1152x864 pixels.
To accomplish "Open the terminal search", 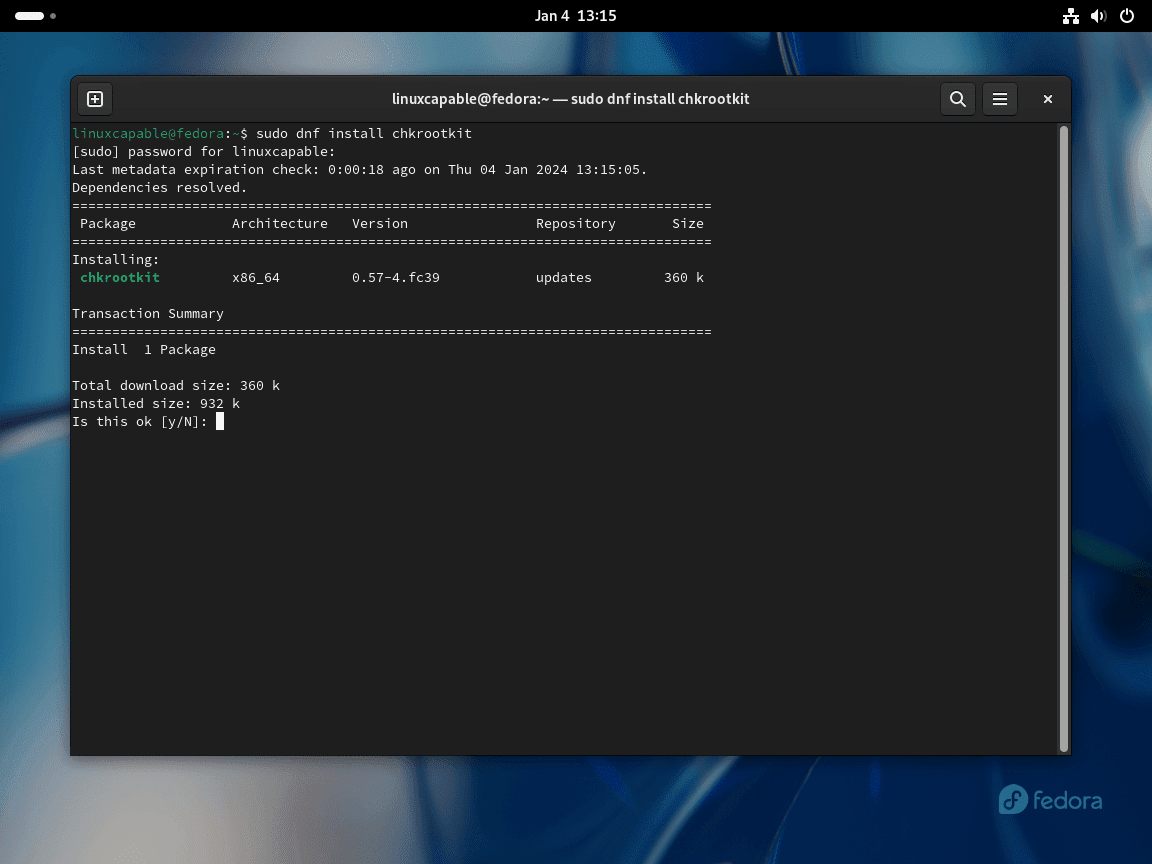I will click(x=957, y=98).
